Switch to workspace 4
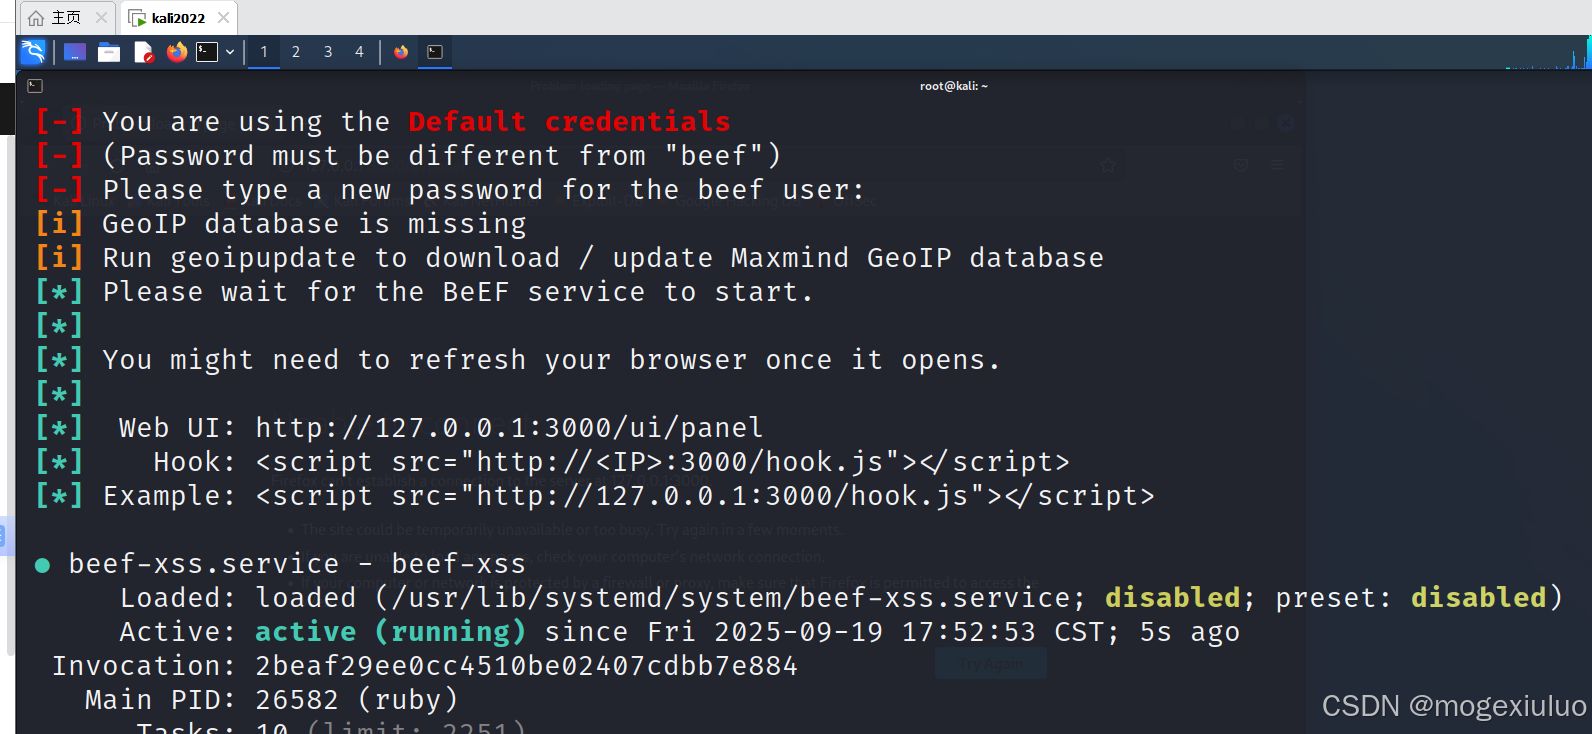Viewport: 1592px width, 734px height. pos(359,52)
